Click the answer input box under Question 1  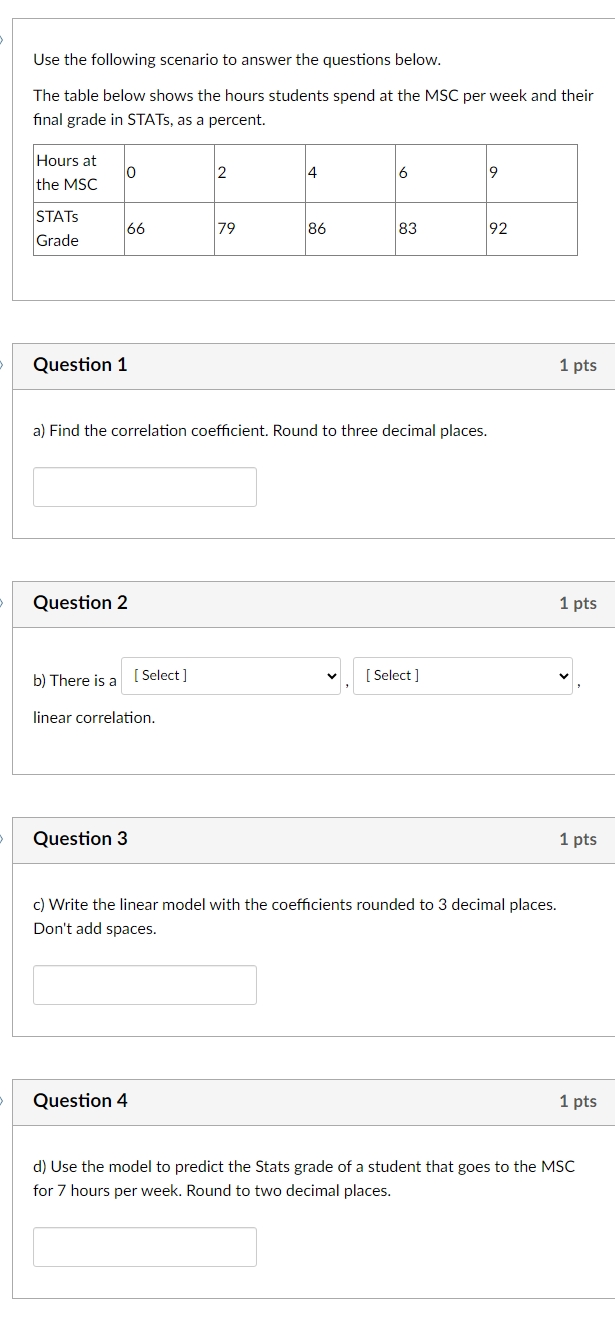[x=145, y=486]
